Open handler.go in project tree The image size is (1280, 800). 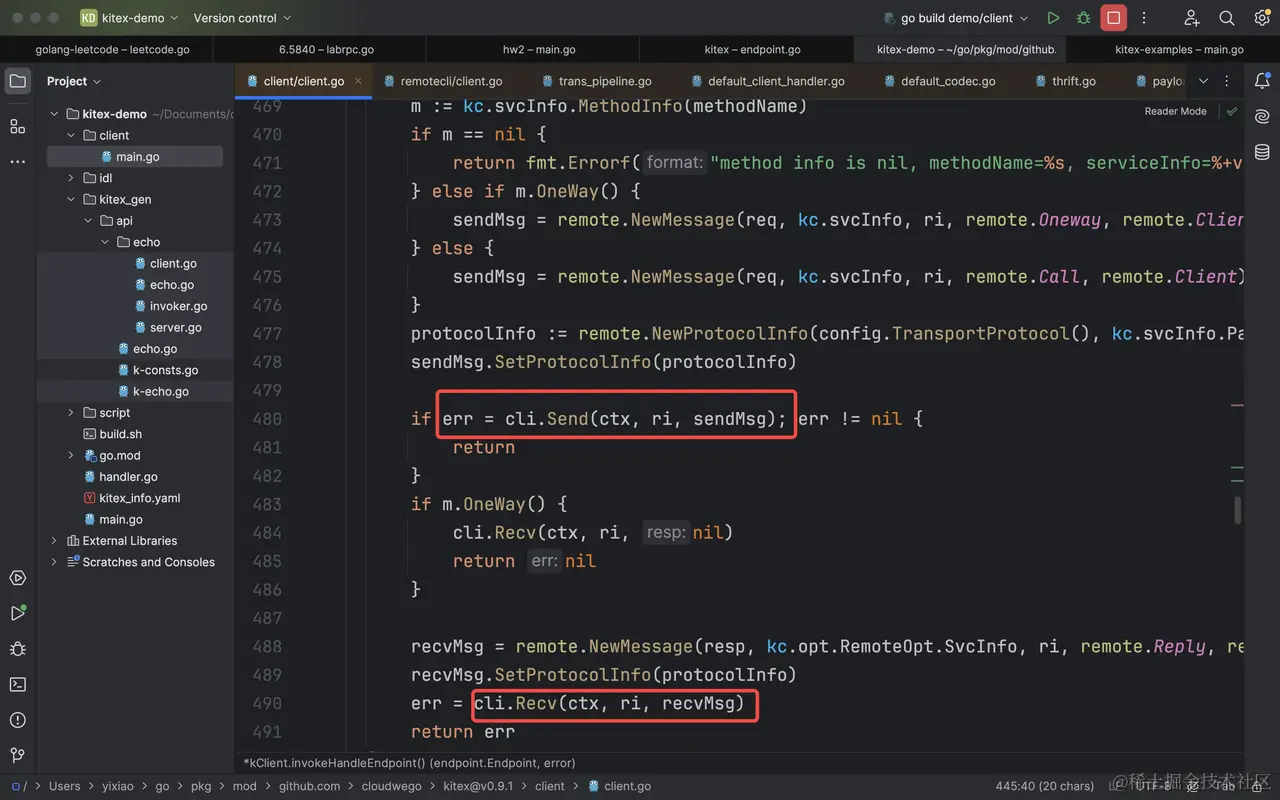128,477
